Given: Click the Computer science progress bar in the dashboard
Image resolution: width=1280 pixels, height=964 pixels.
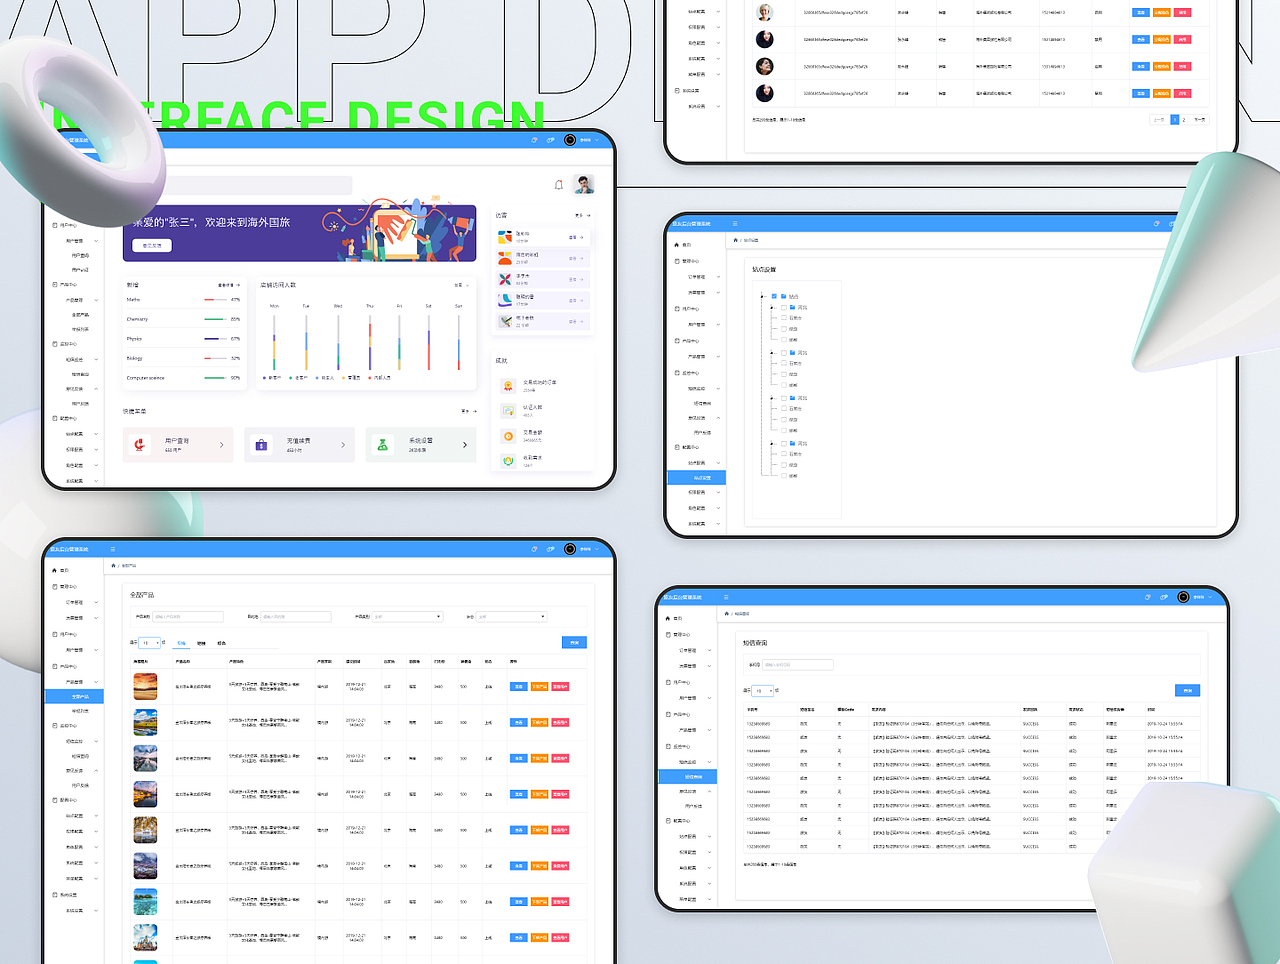Looking at the screenshot, I should click(x=215, y=378).
